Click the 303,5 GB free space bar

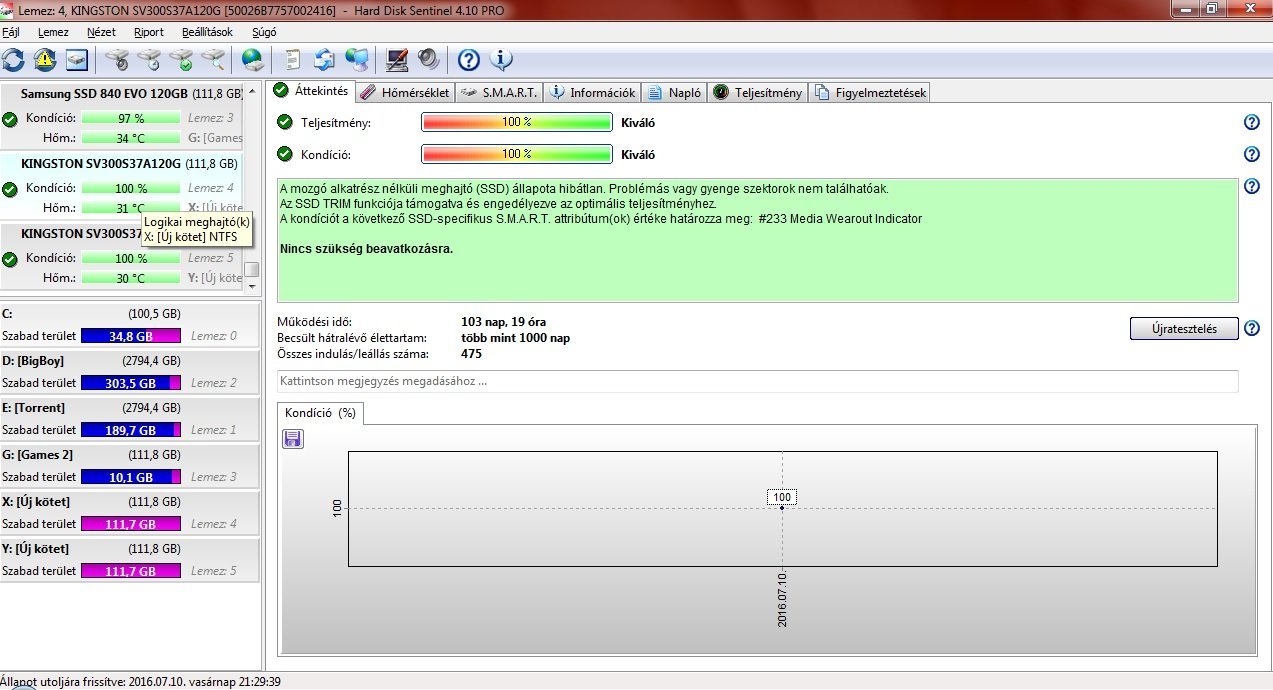pyautogui.click(x=131, y=383)
